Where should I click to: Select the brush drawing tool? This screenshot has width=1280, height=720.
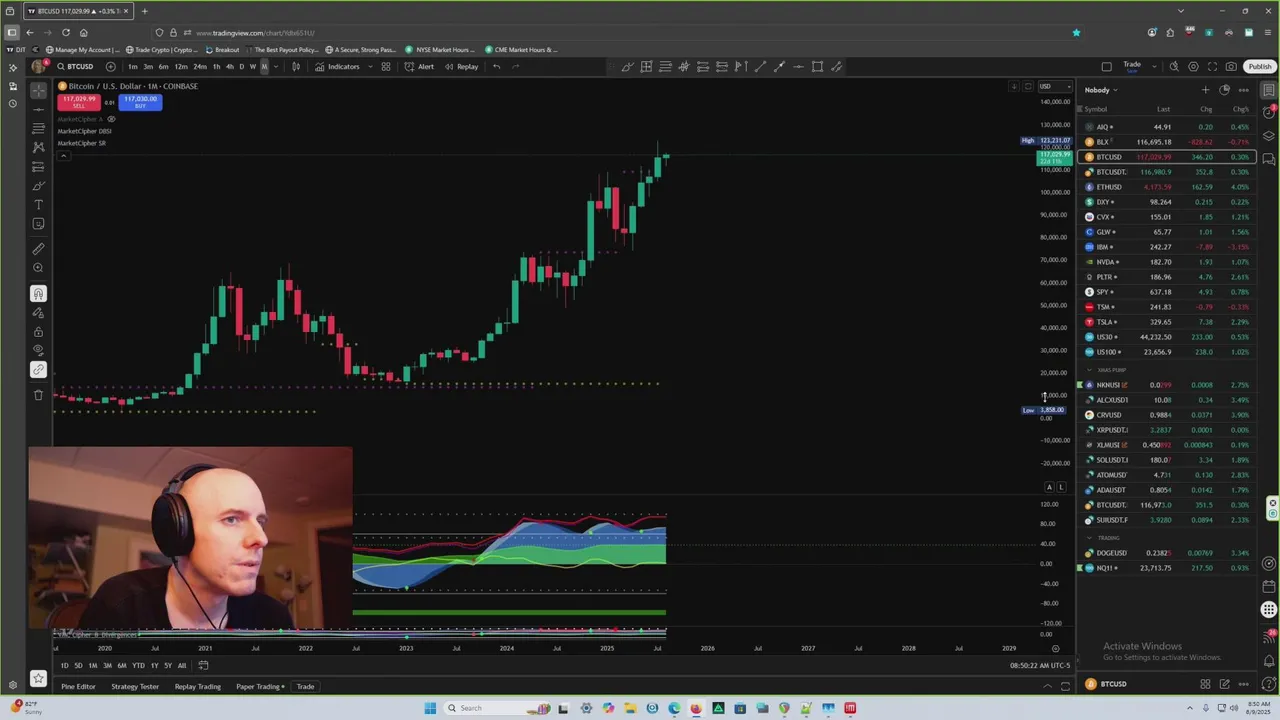pos(38,186)
